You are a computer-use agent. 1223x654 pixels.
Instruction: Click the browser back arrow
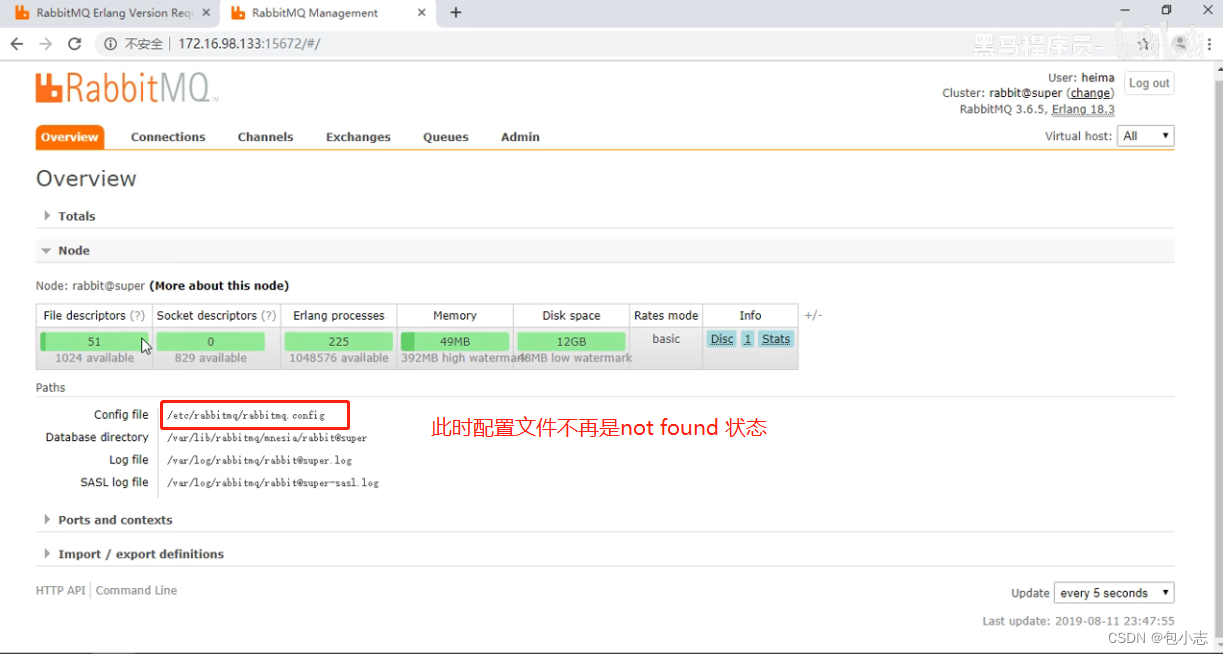pyautogui.click(x=17, y=44)
